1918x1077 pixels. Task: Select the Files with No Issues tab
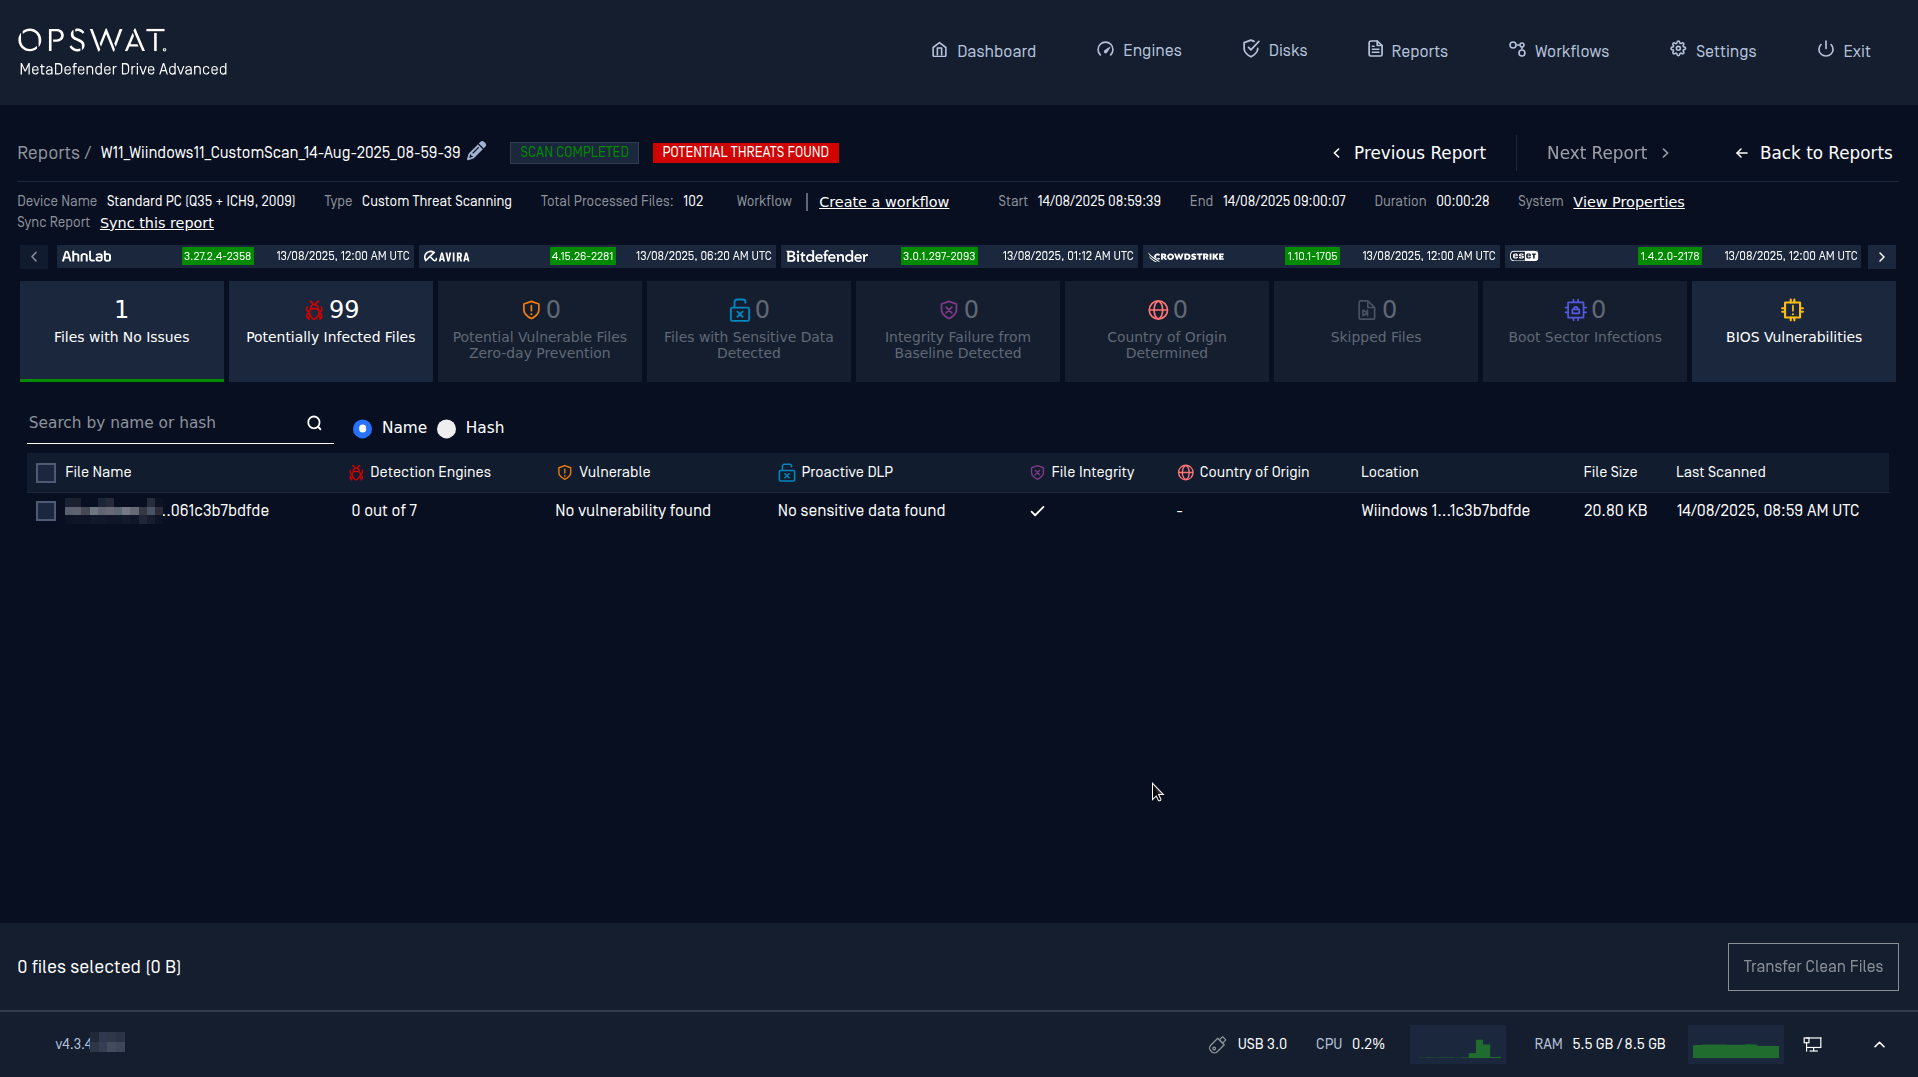pyautogui.click(x=122, y=331)
